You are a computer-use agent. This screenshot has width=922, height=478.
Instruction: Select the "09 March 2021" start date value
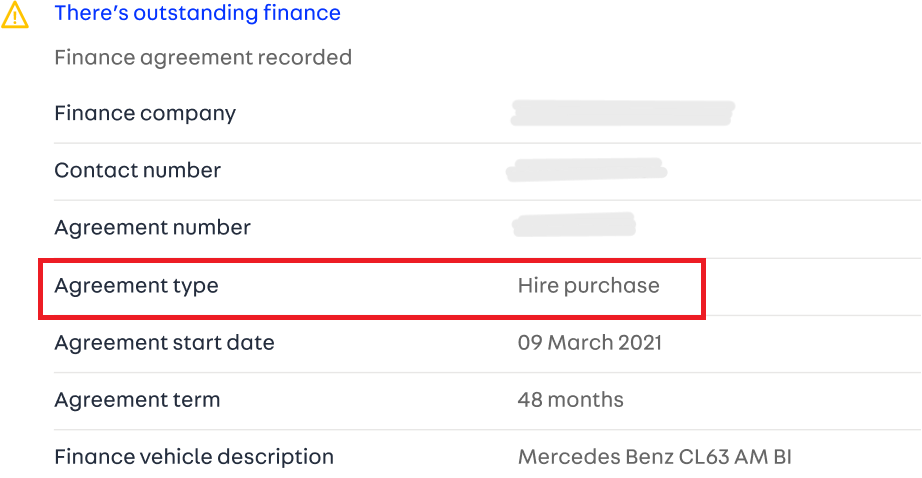coord(589,343)
